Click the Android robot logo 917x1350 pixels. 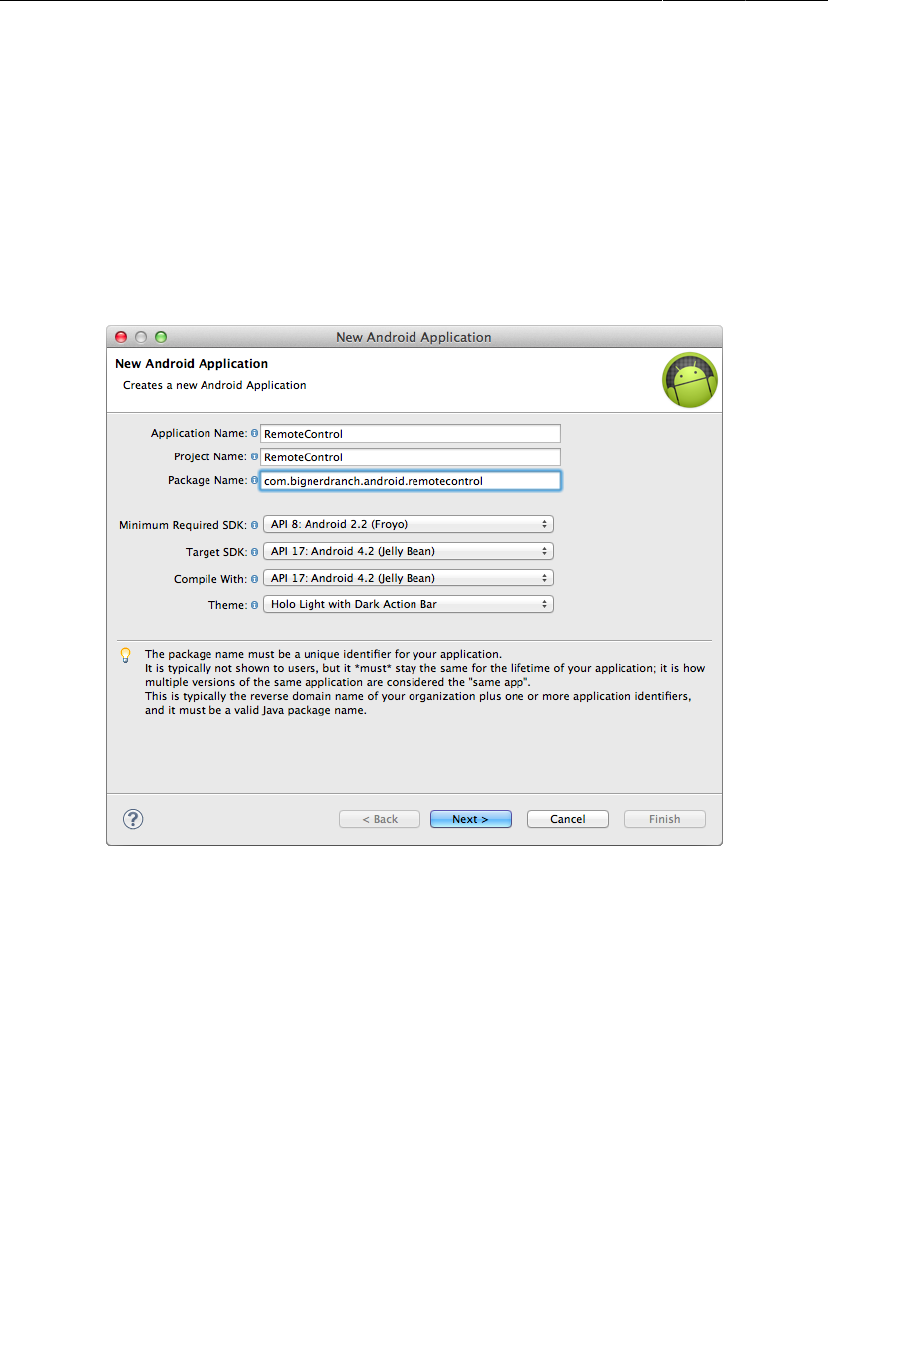point(690,380)
